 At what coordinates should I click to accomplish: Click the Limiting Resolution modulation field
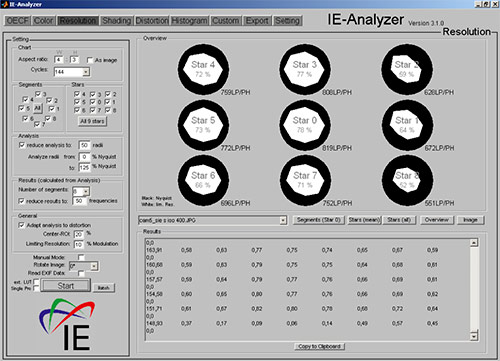79,244
